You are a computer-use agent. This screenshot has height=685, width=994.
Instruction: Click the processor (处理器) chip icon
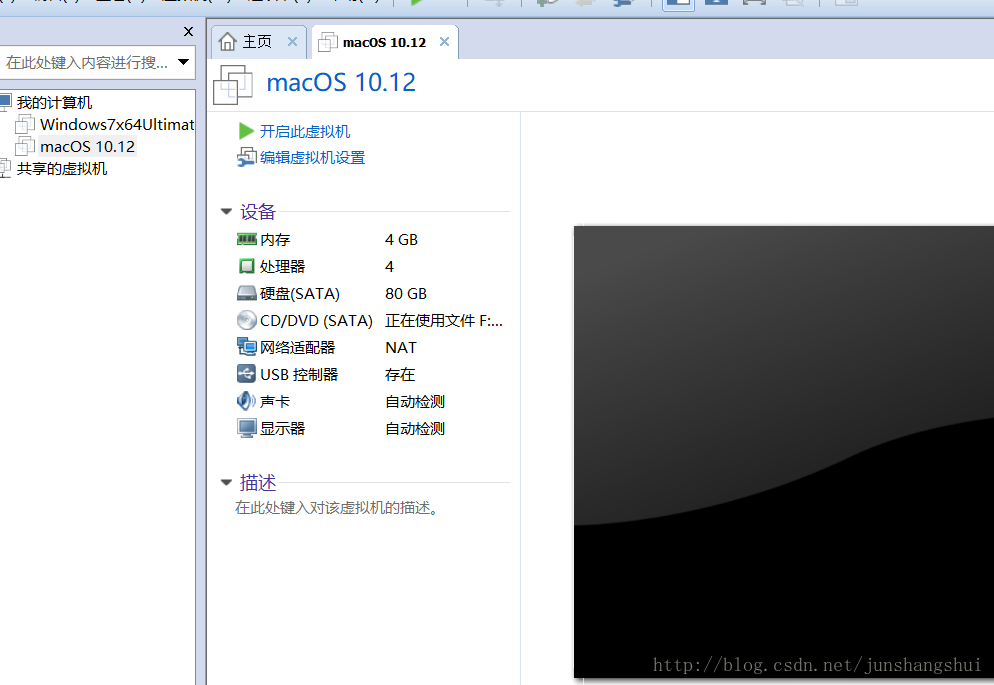point(246,266)
